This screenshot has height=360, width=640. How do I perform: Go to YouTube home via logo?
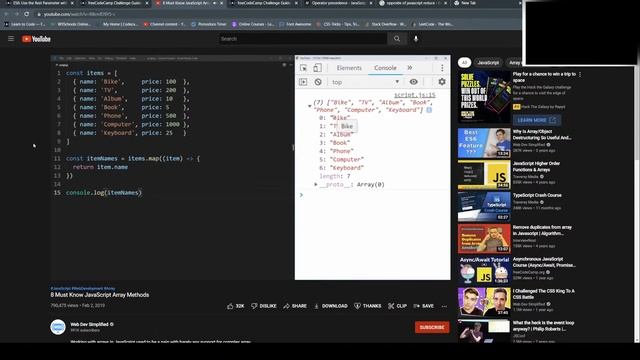click(36, 39)
